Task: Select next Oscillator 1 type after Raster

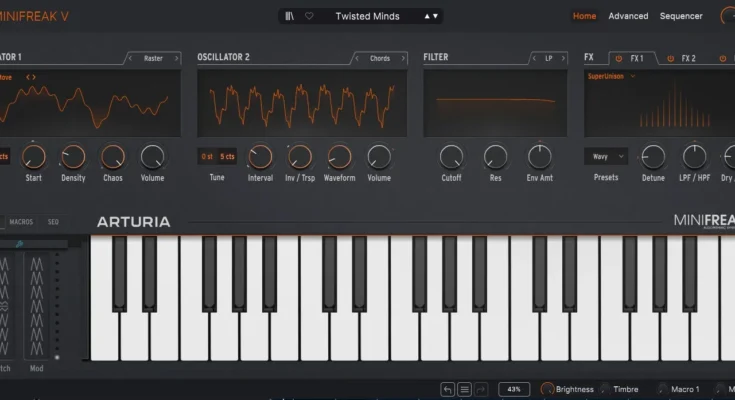Action: [177, 58]
